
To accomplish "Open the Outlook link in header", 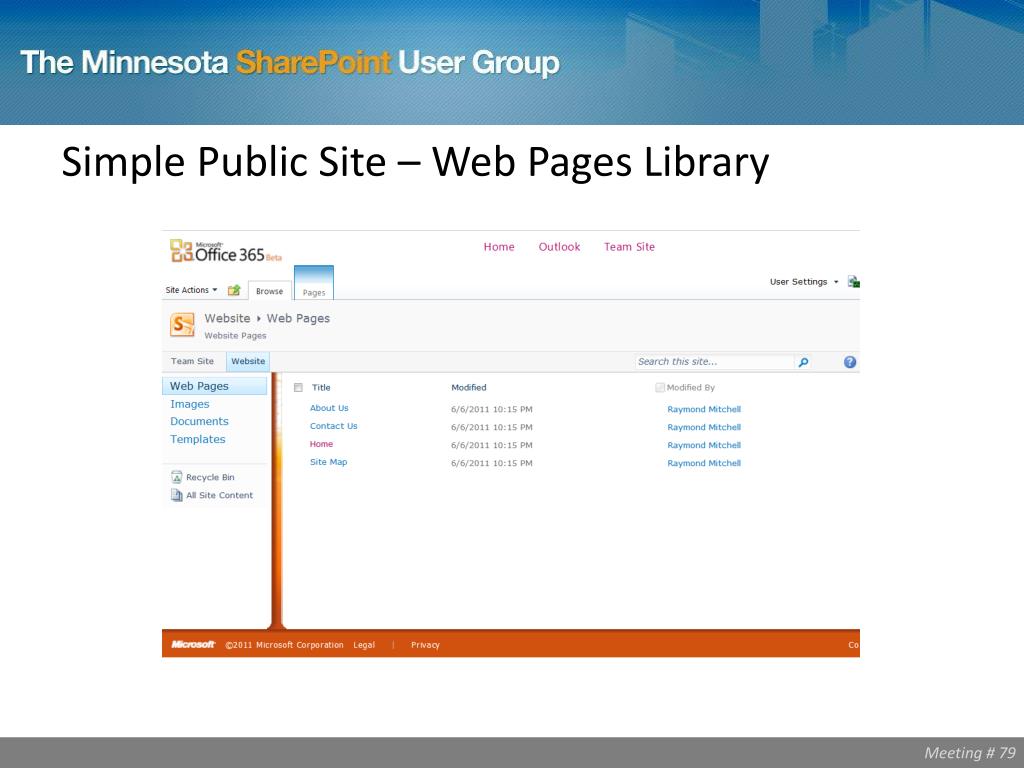I will tap(559, 247).
